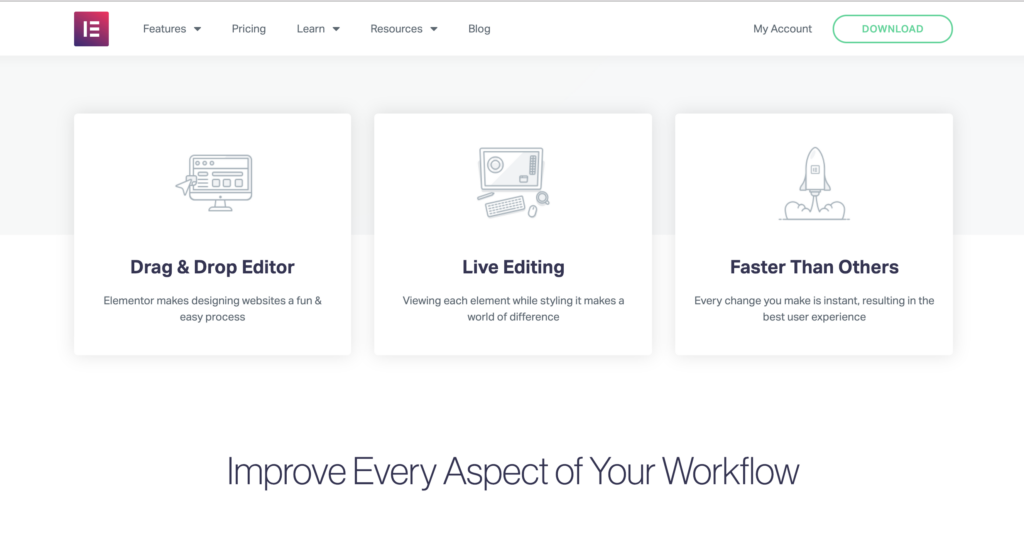Click the Faster Than Others rocket icon
The height and width of the screenshot is (546, 1024).
[x=814, y=184]
